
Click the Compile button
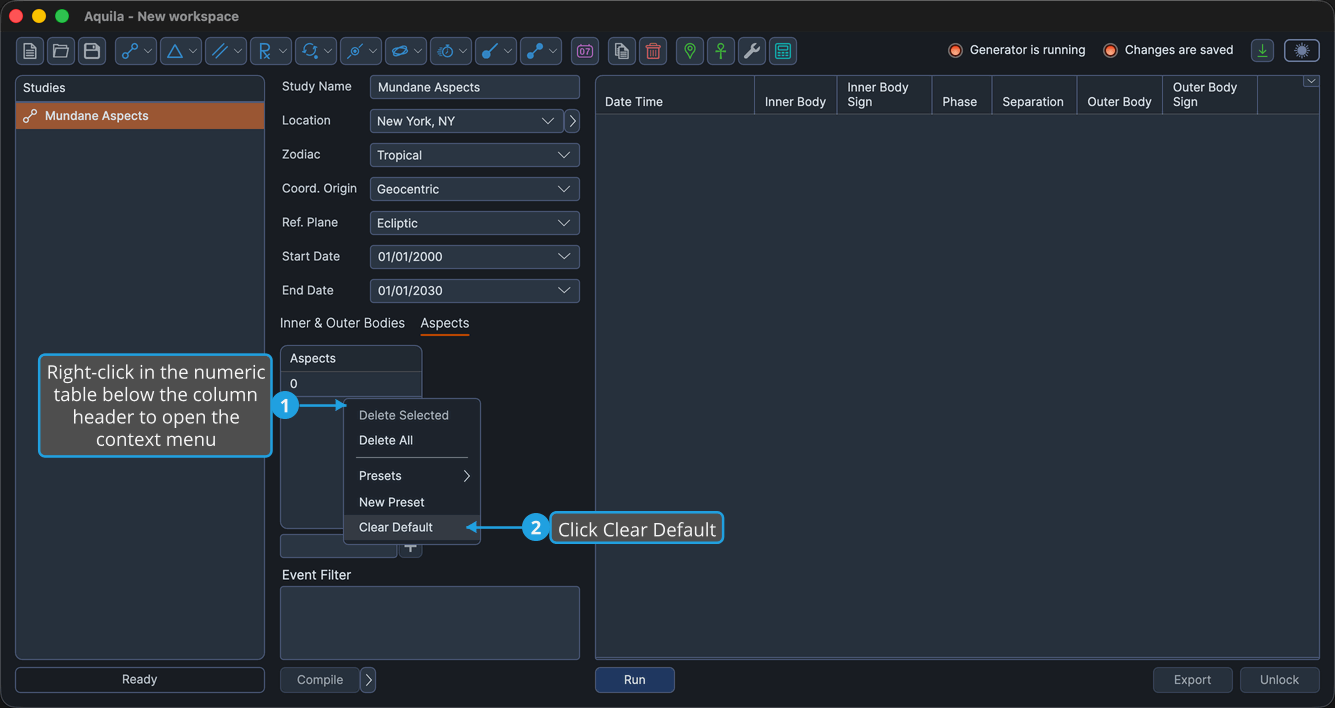click(x=320, y=680)
